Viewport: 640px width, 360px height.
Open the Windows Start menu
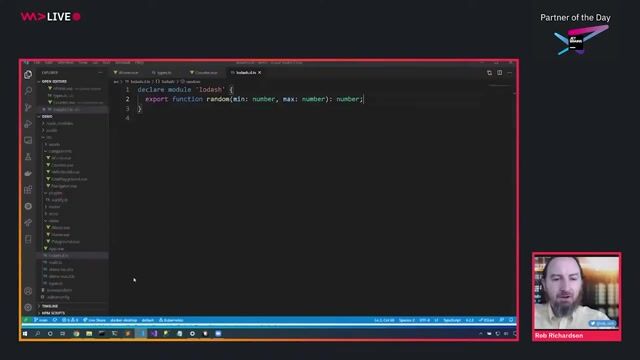pyautogui.click(x=25, y=333)
